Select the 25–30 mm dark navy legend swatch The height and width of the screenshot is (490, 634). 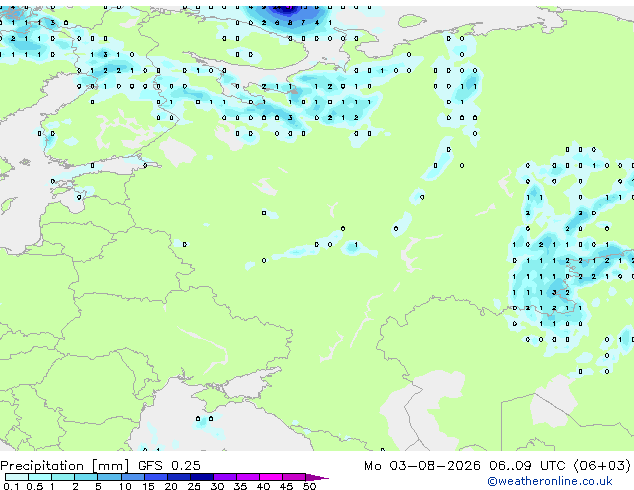pos(202,477)
